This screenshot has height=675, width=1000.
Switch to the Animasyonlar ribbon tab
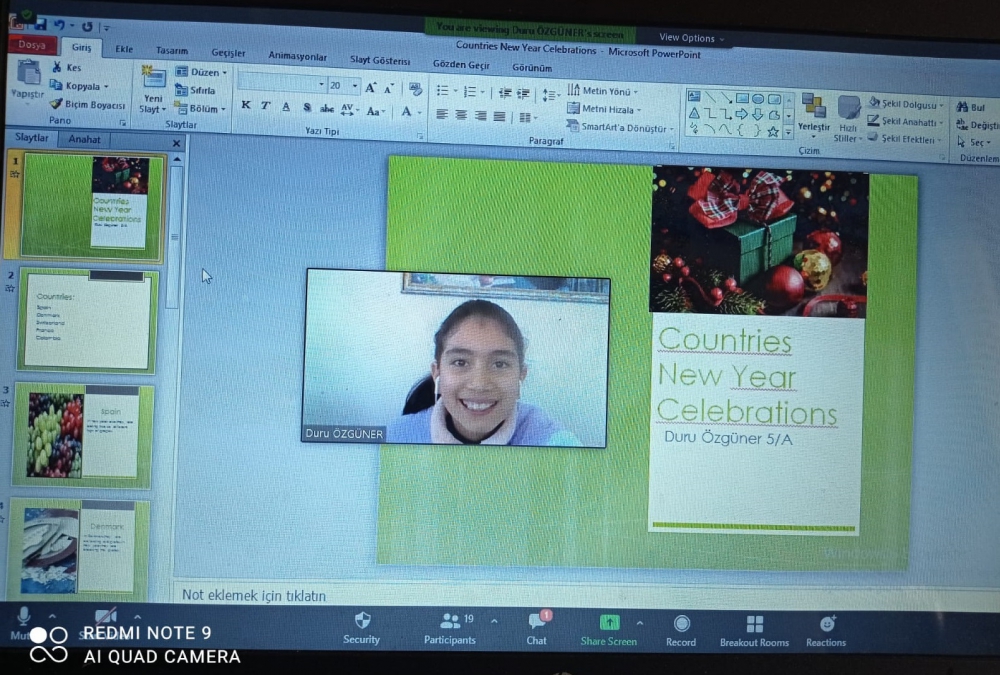tap(297, 56)
